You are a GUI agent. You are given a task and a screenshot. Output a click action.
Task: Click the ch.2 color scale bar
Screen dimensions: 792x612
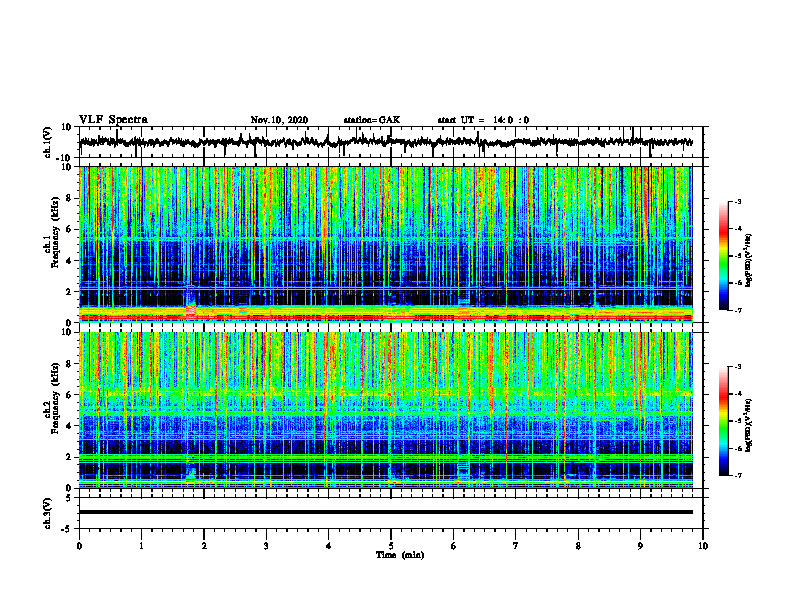[x=723, y=421]
